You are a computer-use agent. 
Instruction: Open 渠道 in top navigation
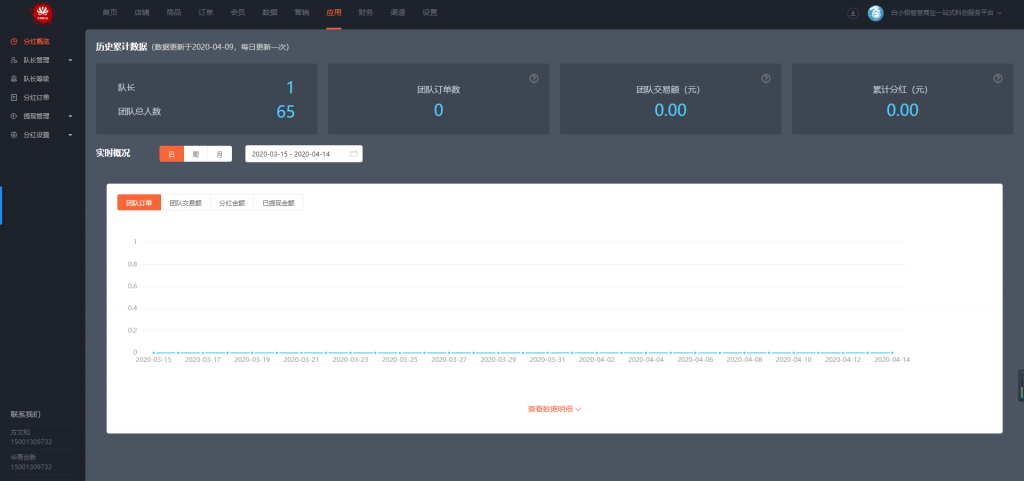tap(398, 12)
